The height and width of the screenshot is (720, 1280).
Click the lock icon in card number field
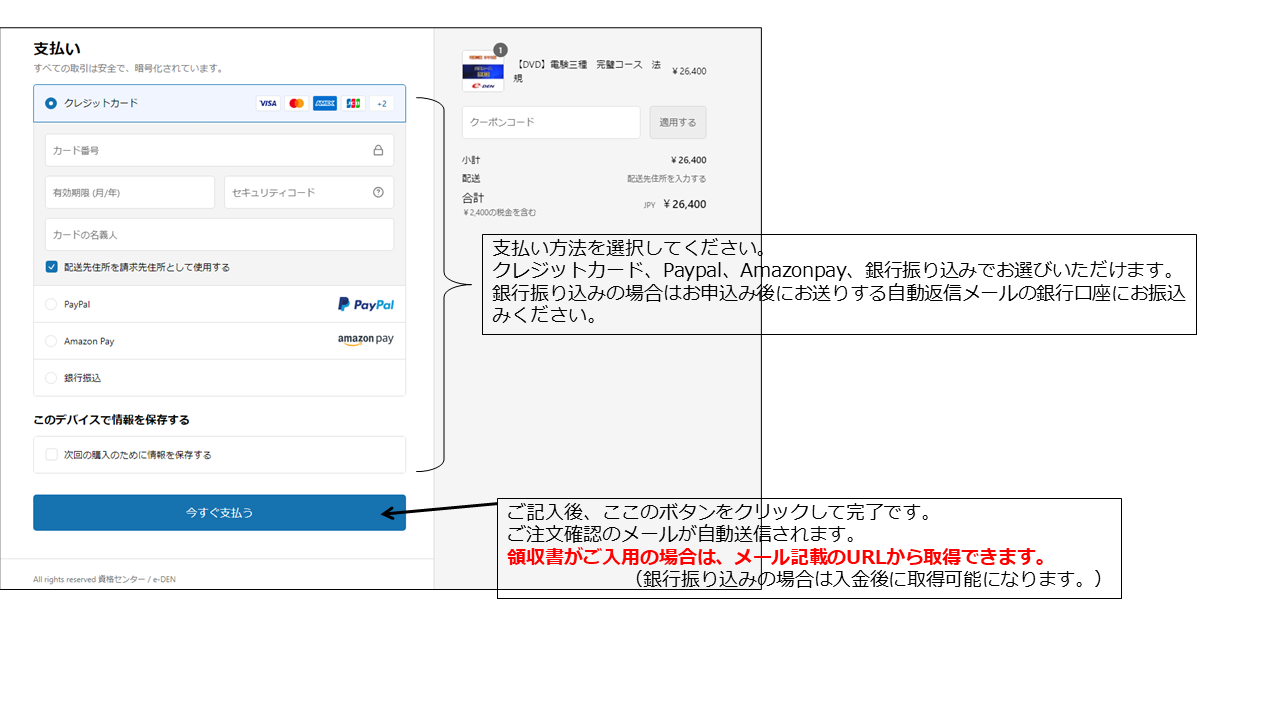378,151
